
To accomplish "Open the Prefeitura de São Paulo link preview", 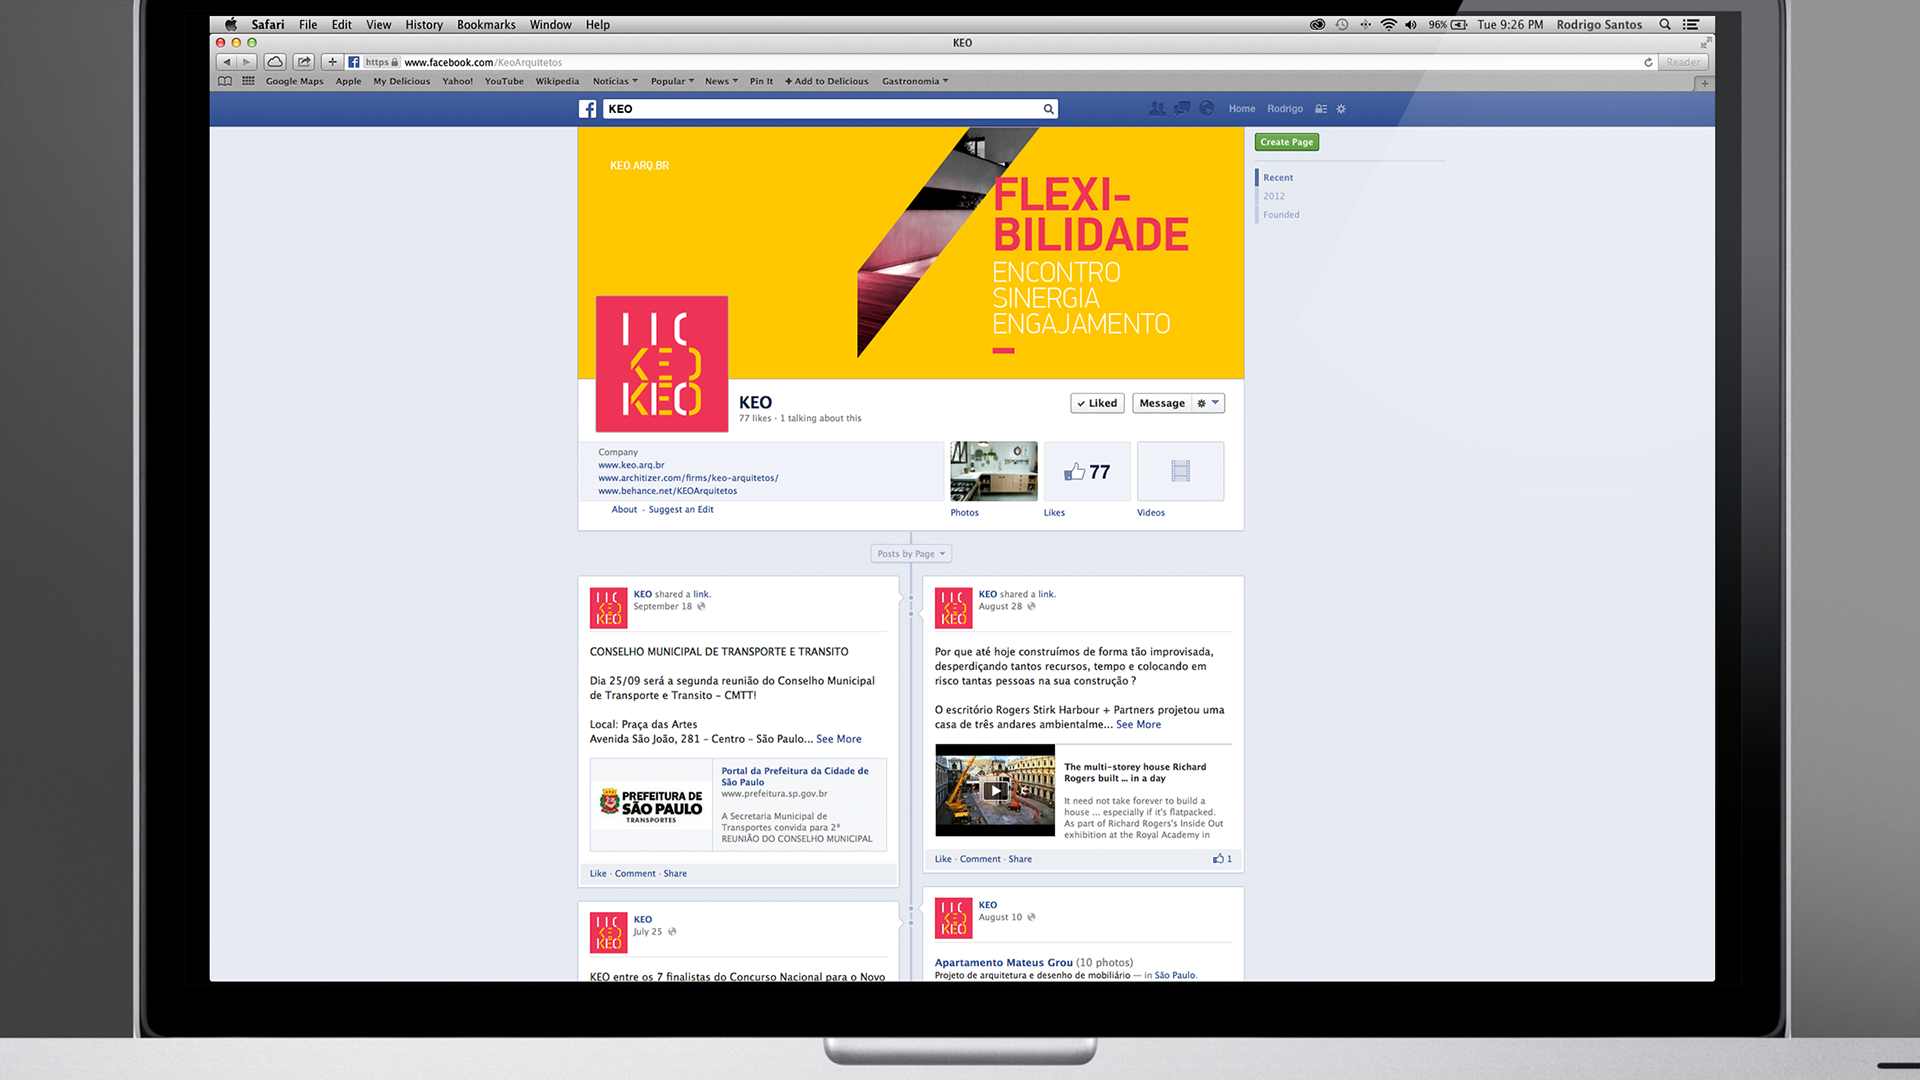I will [738, 805].
